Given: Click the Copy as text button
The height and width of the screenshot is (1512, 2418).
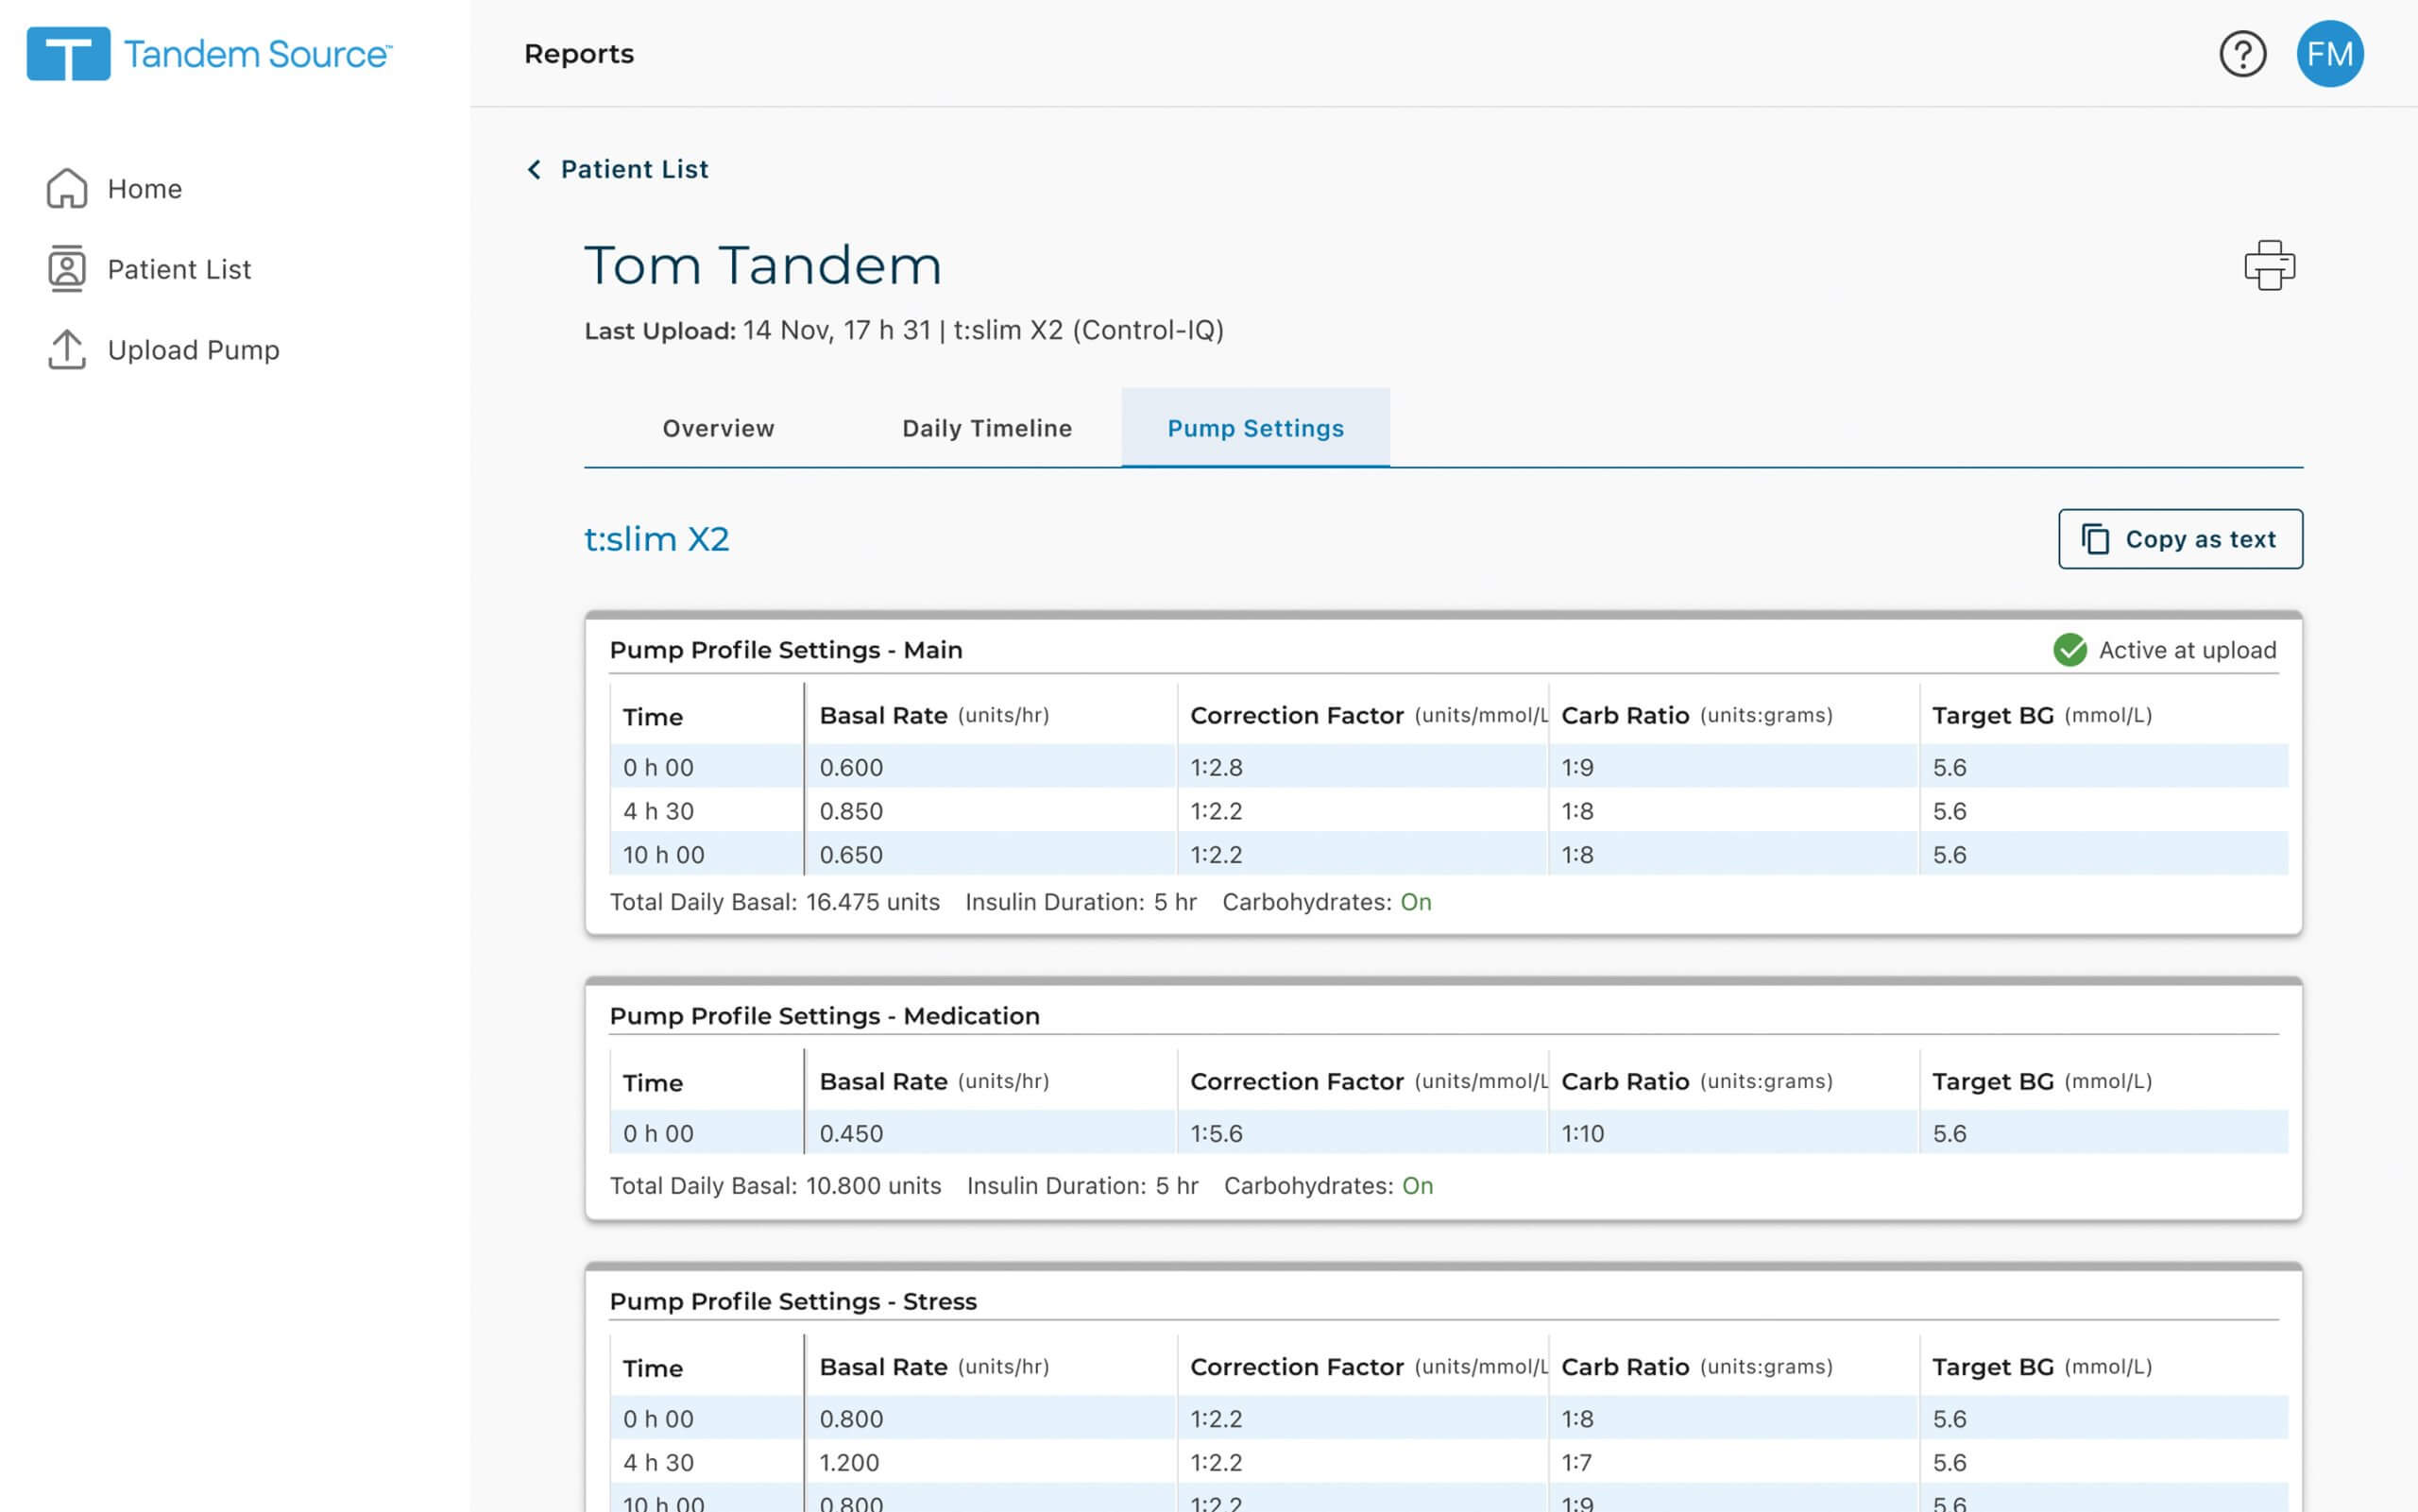Looking at the screenshot, I should click(2180, 539).
